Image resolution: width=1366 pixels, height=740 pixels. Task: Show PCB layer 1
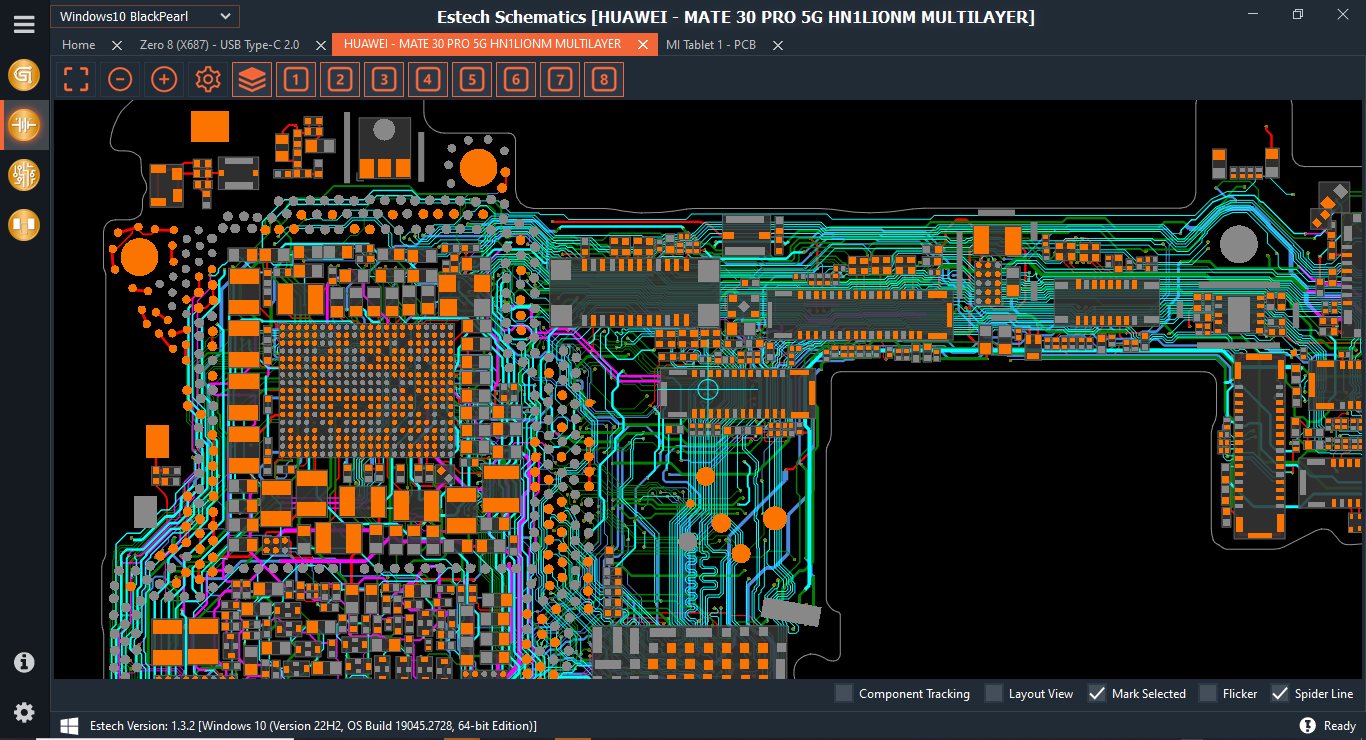(x=296, y=79)
